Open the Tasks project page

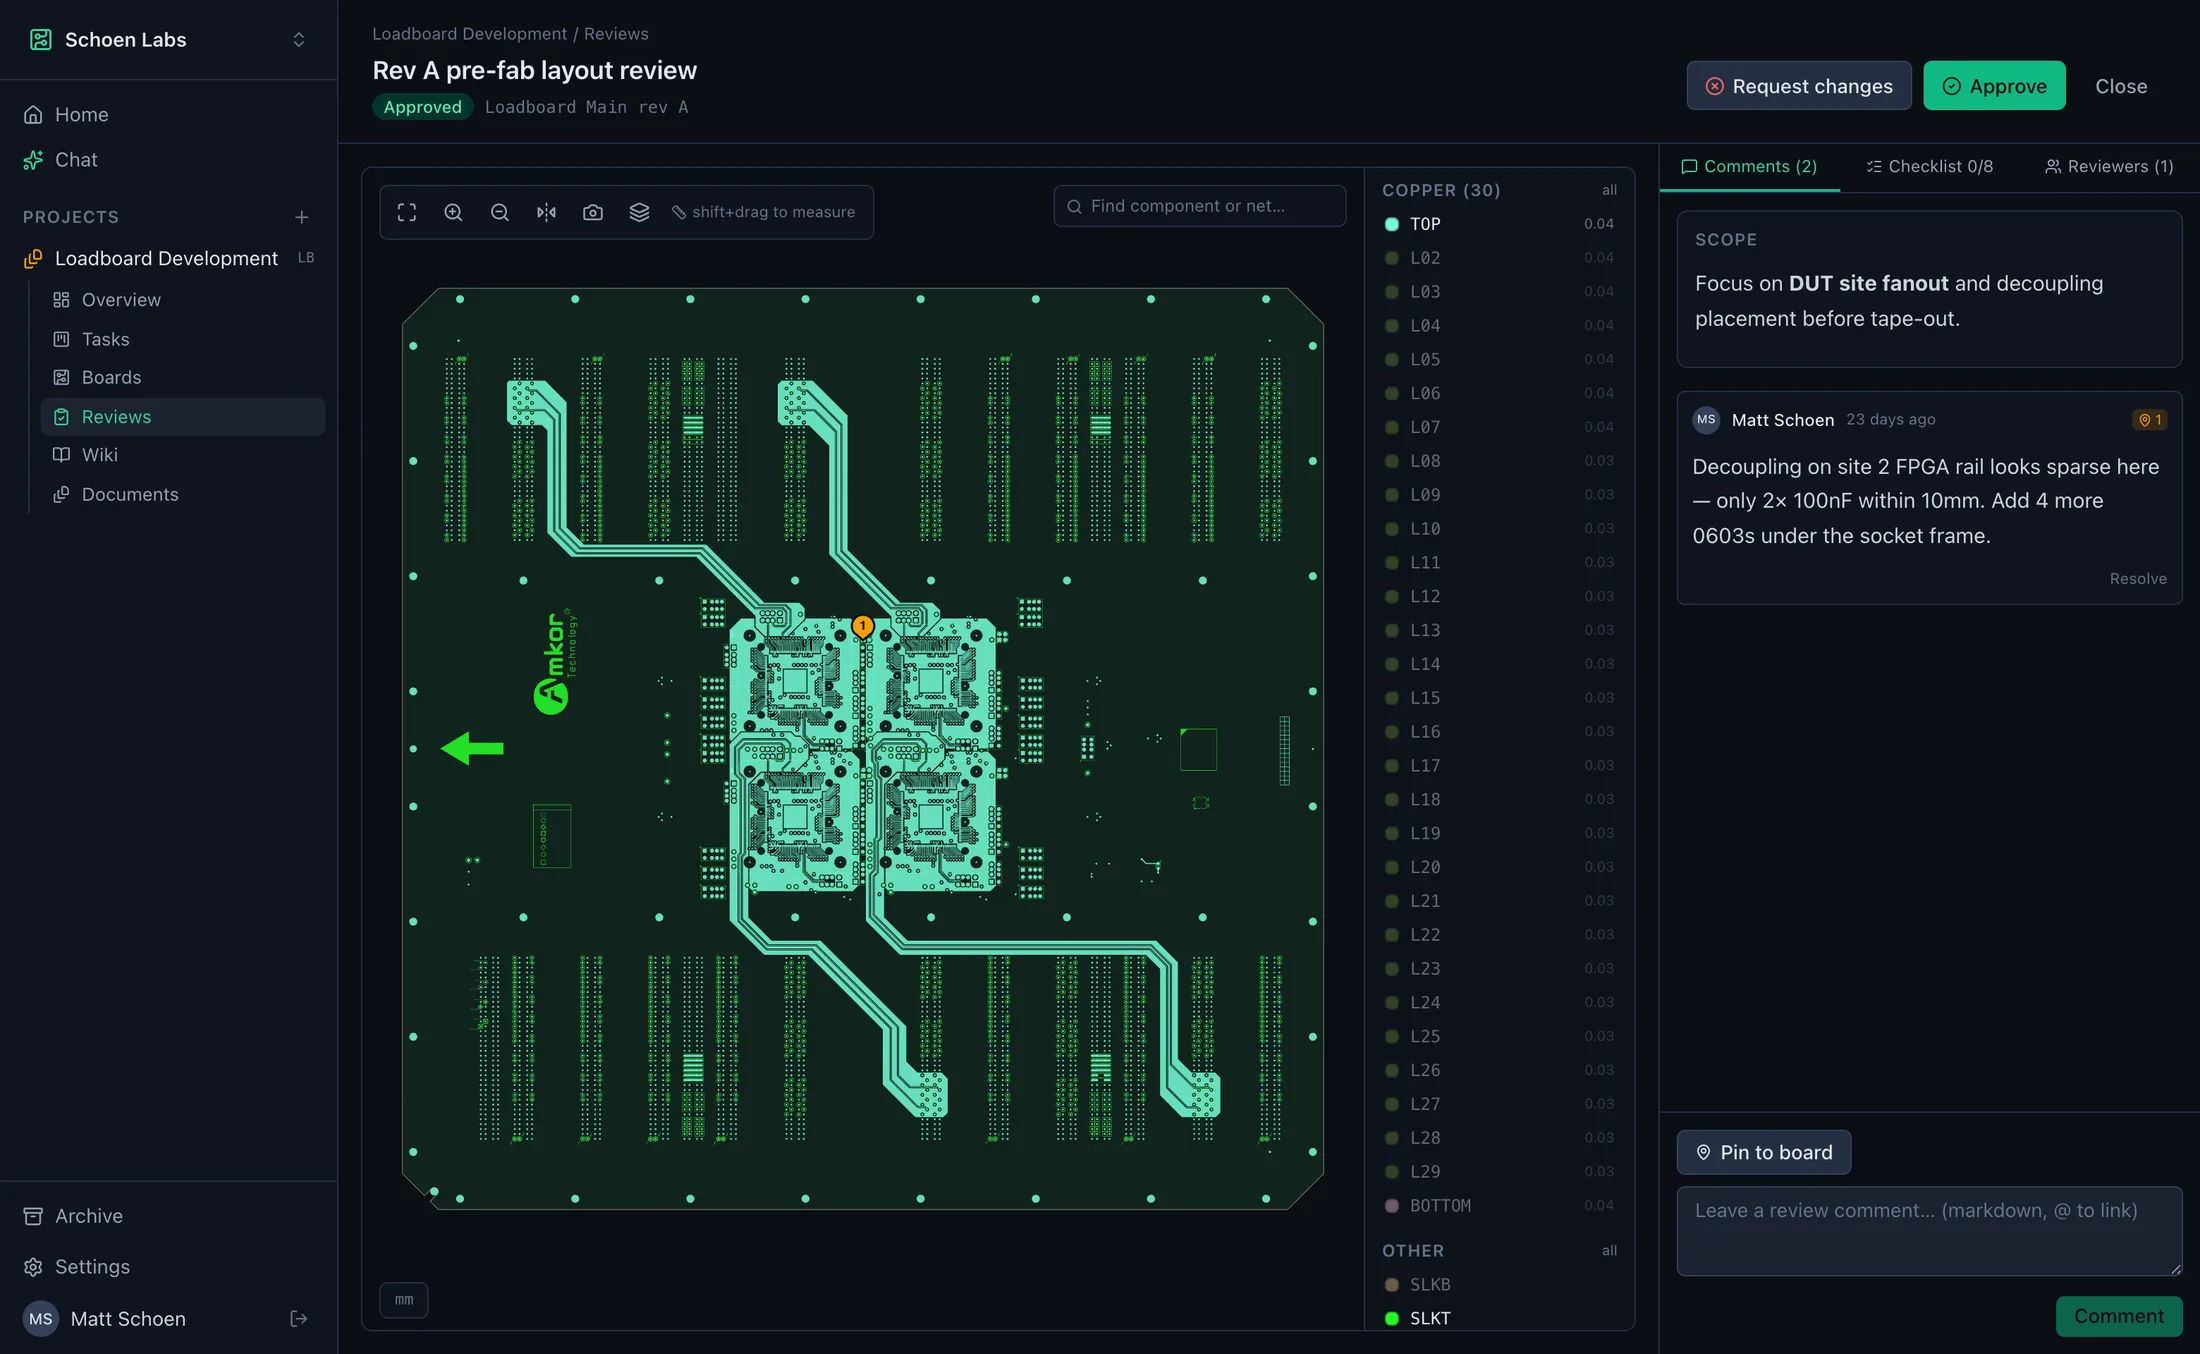click(x=183, y=339)
